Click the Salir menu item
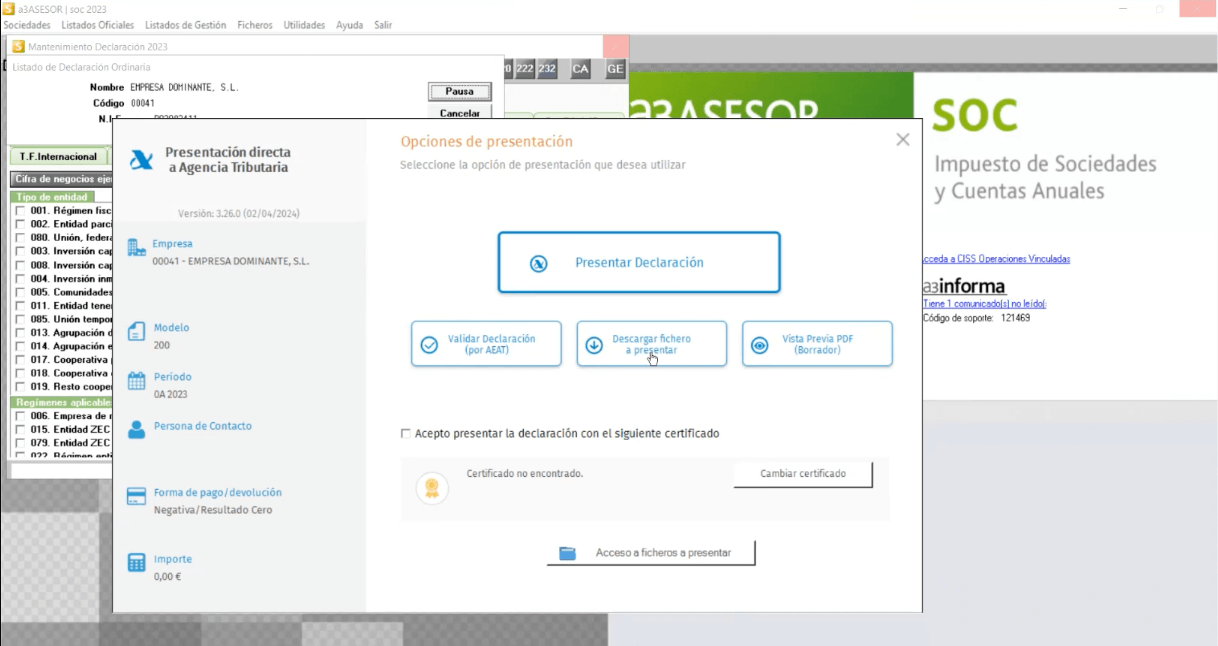The image size is (1218, 646). tap(383, 25)
